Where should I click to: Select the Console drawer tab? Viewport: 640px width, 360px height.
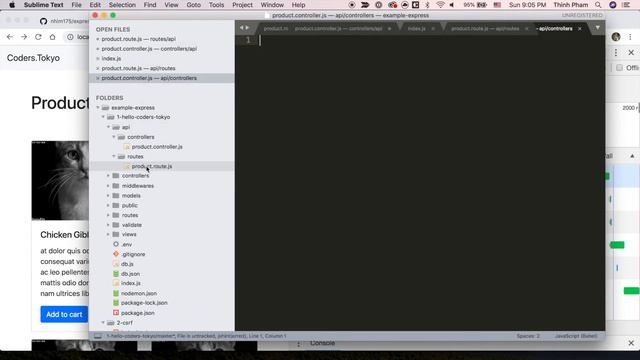coord(322,343)
